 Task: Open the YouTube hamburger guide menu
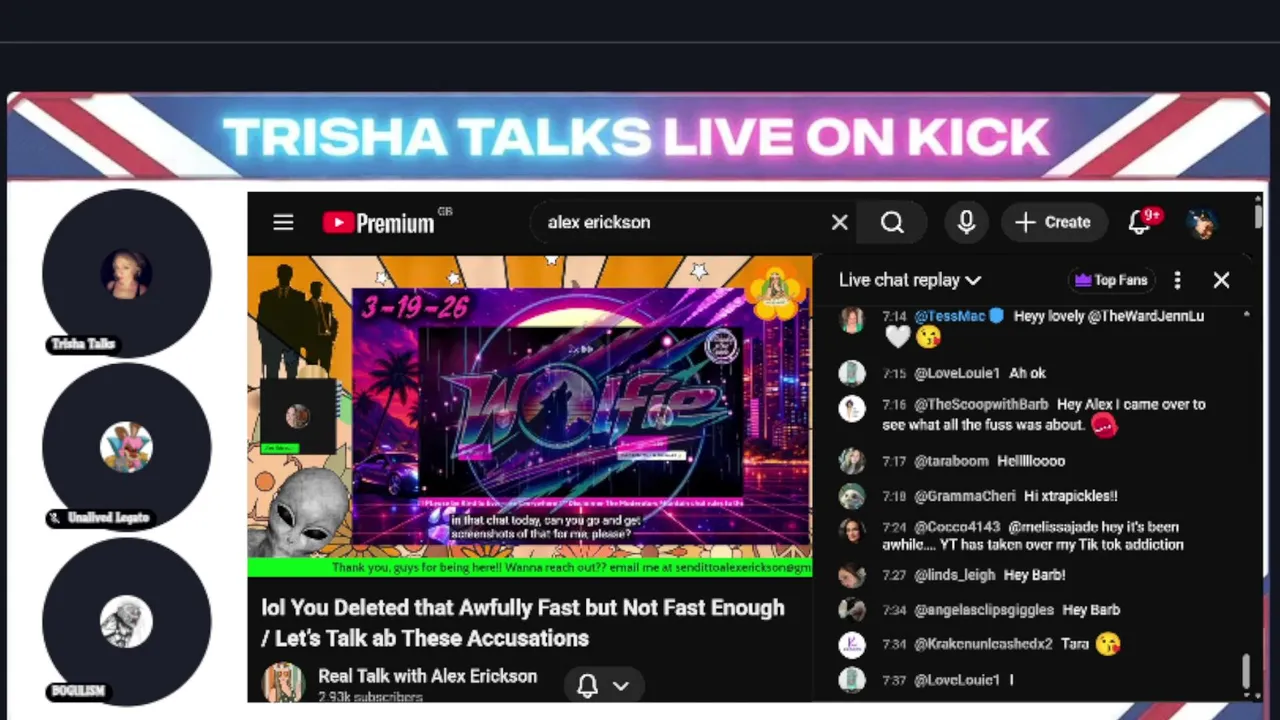(283, 222)
